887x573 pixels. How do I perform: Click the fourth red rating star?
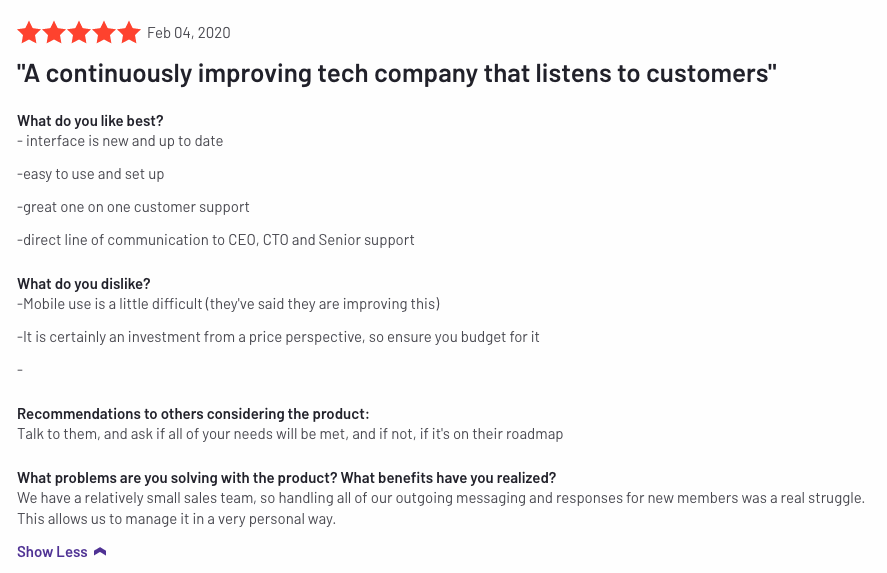[104, 33]
